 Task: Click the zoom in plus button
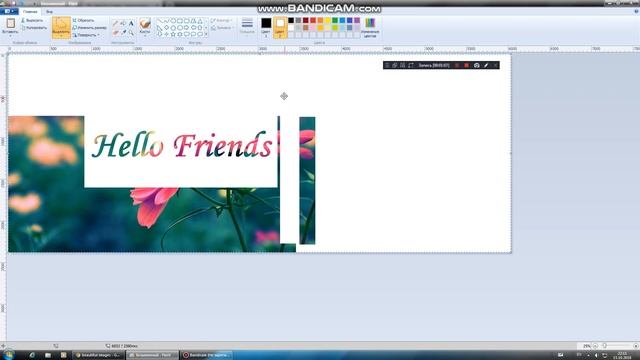pos(636,346)
